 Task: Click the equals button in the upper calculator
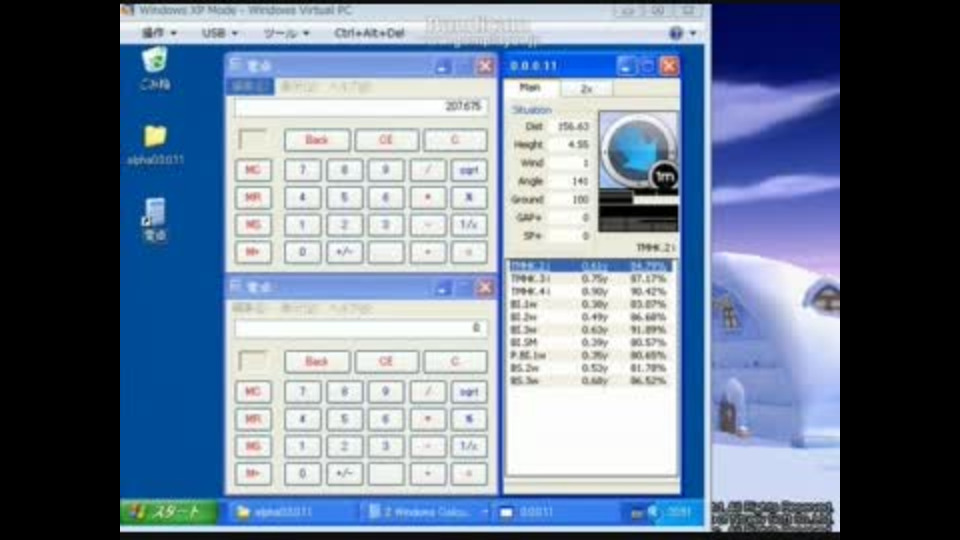469,252
